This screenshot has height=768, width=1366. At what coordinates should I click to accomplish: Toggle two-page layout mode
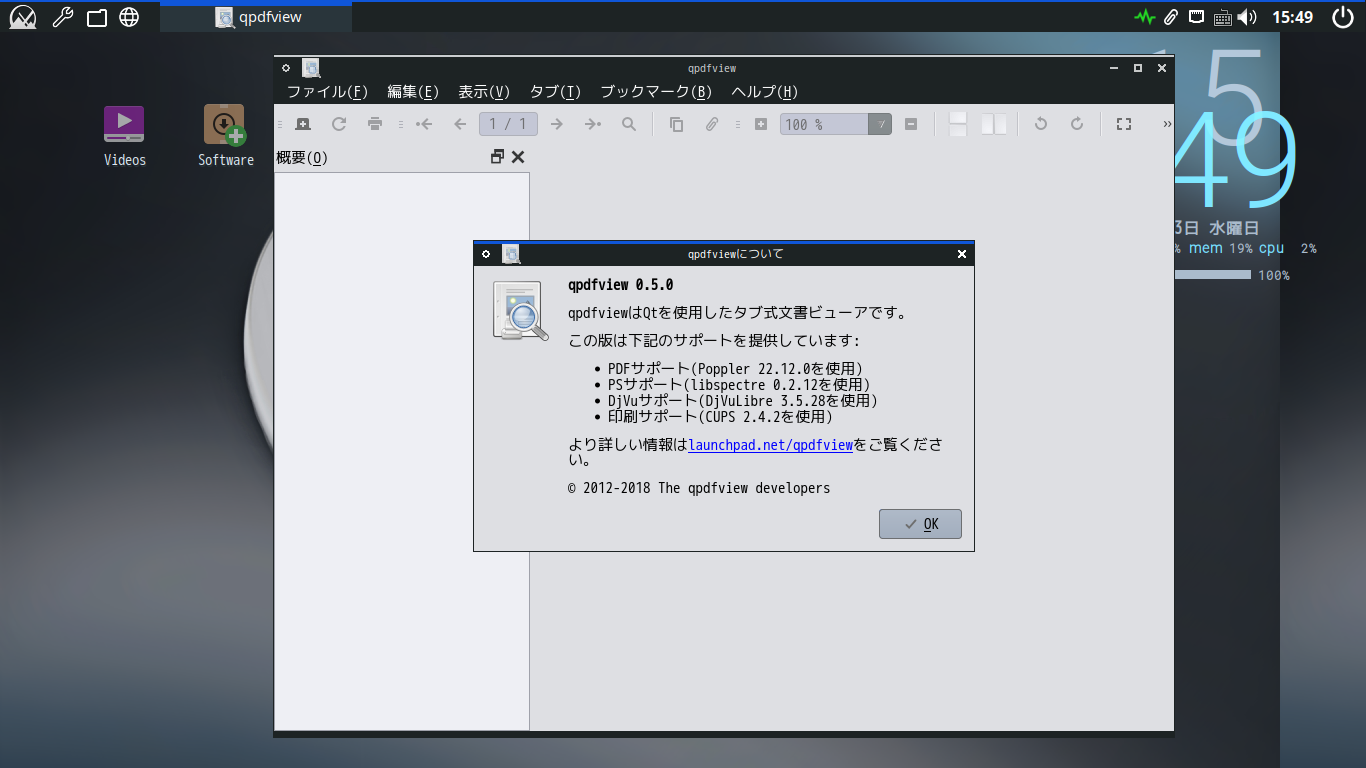point(994,124)
